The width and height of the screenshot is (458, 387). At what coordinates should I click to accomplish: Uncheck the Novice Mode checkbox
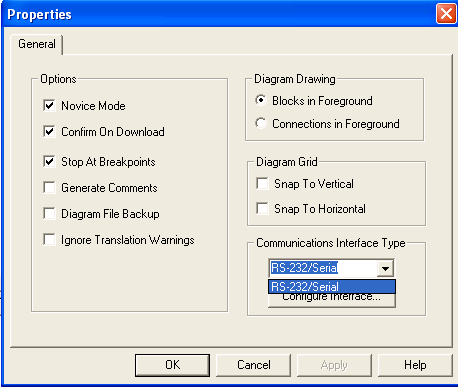pyautogui.click(x=49, y=106)
